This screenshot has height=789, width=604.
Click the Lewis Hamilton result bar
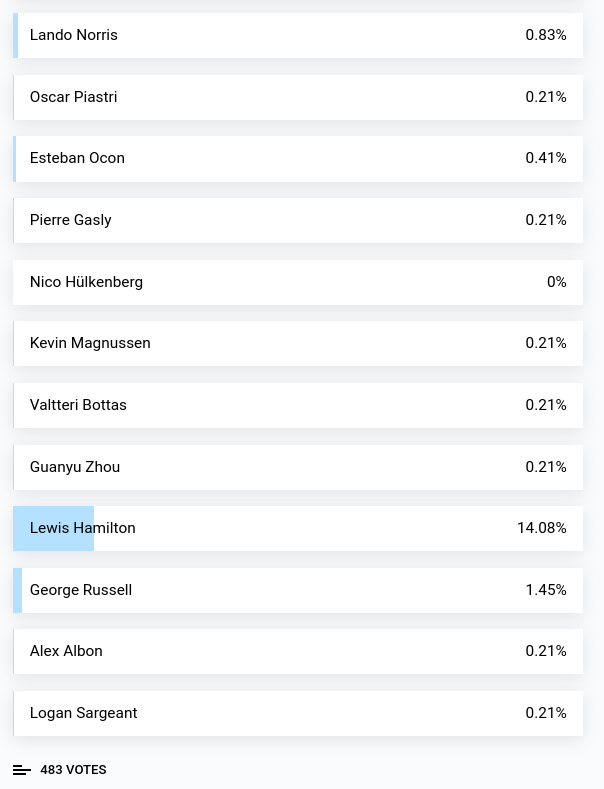point(54,528)
